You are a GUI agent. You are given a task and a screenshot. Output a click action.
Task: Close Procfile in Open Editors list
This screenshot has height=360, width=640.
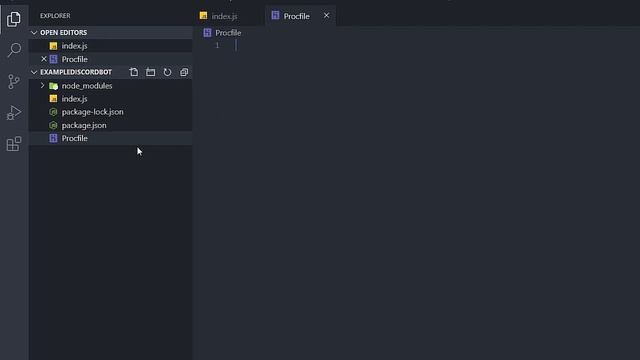pyautogui.click(x=44, y=59)
